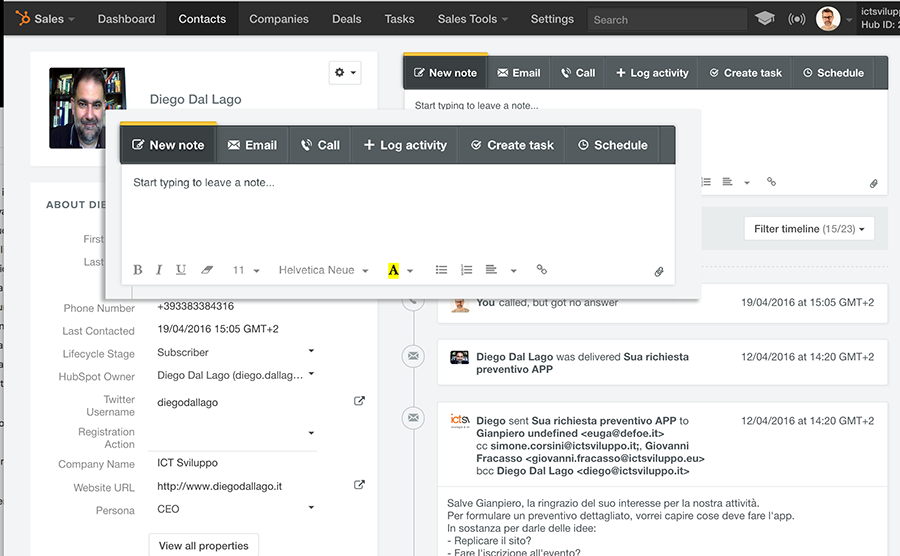900x556 pixels.
Task: Switch to Email tab in enlarged editor
Action: click(x=253, y=145)
